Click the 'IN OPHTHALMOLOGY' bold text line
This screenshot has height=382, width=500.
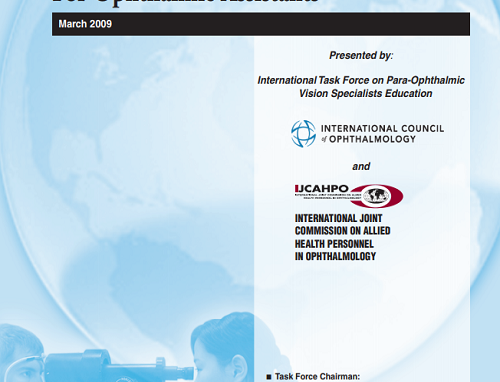(335, 256)
